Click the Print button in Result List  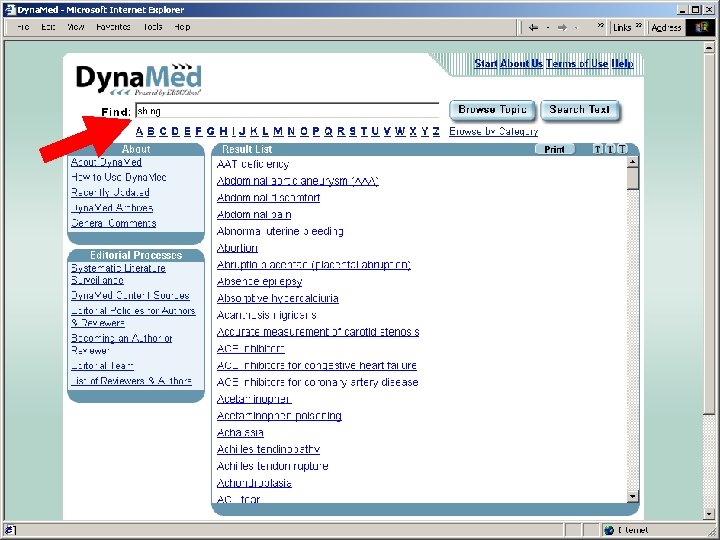coord(555,149)
